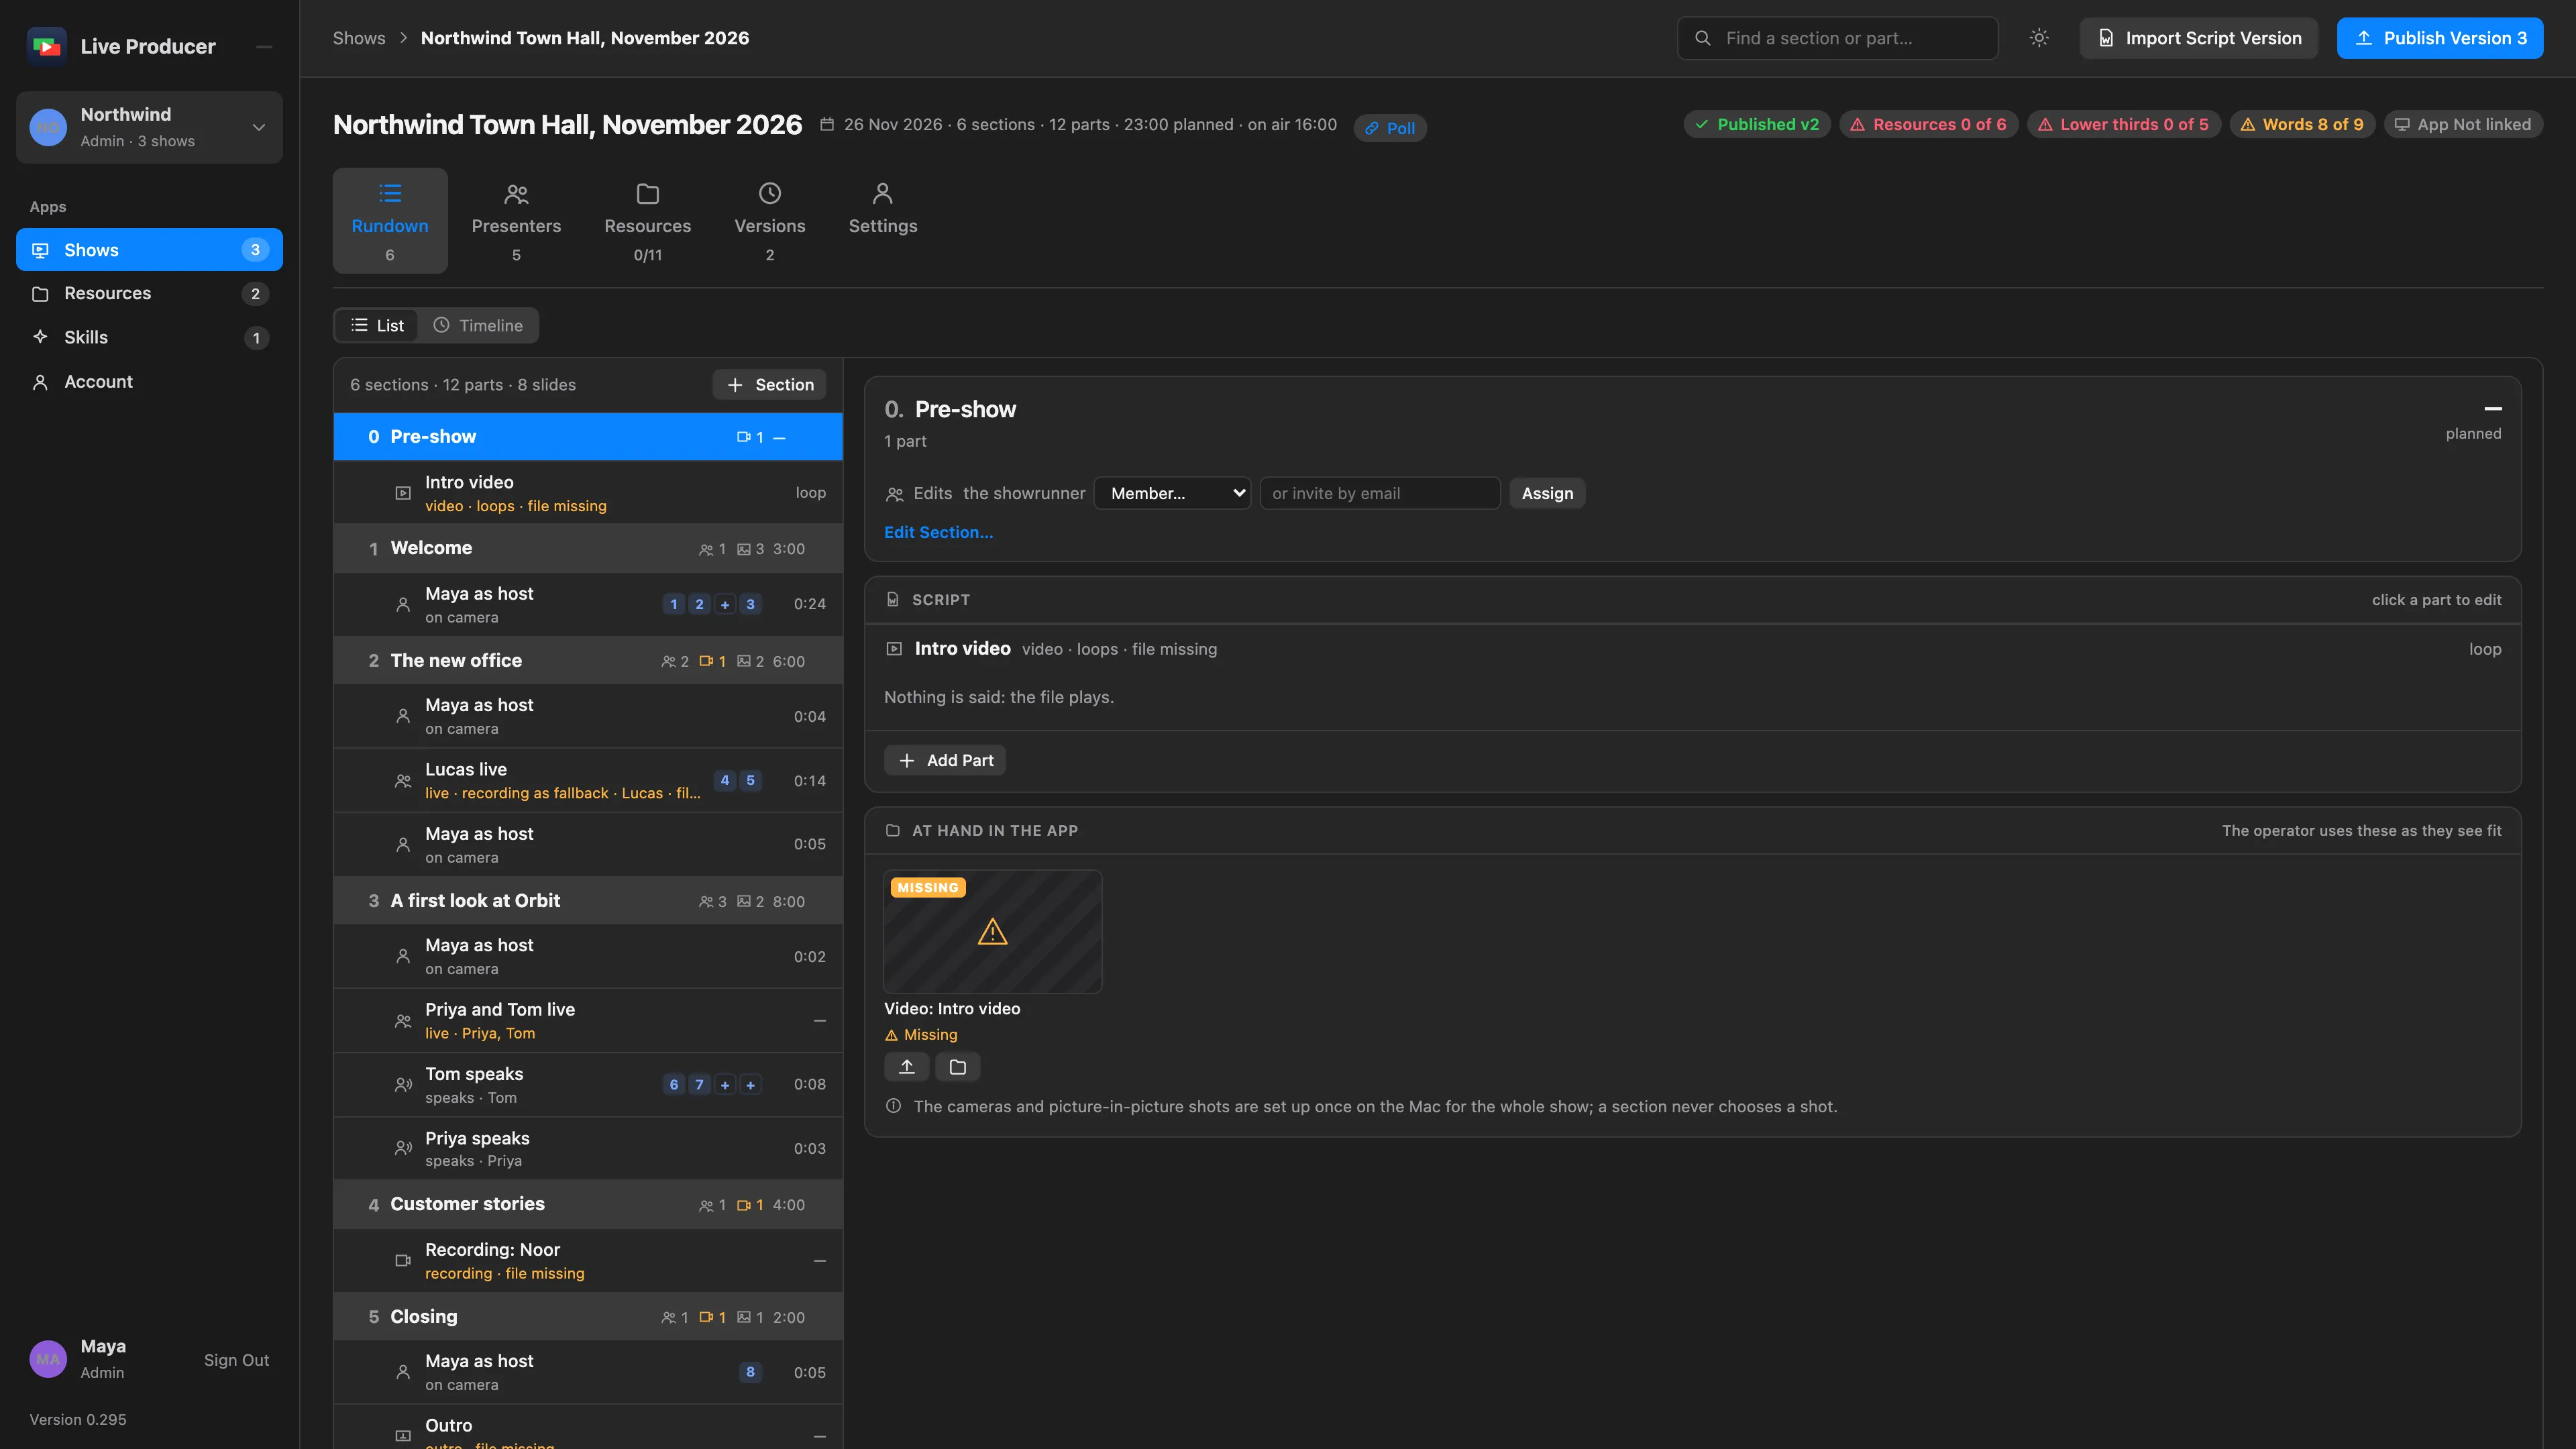
Task: Click Import Script Version button
Action: pos(2199,38)
